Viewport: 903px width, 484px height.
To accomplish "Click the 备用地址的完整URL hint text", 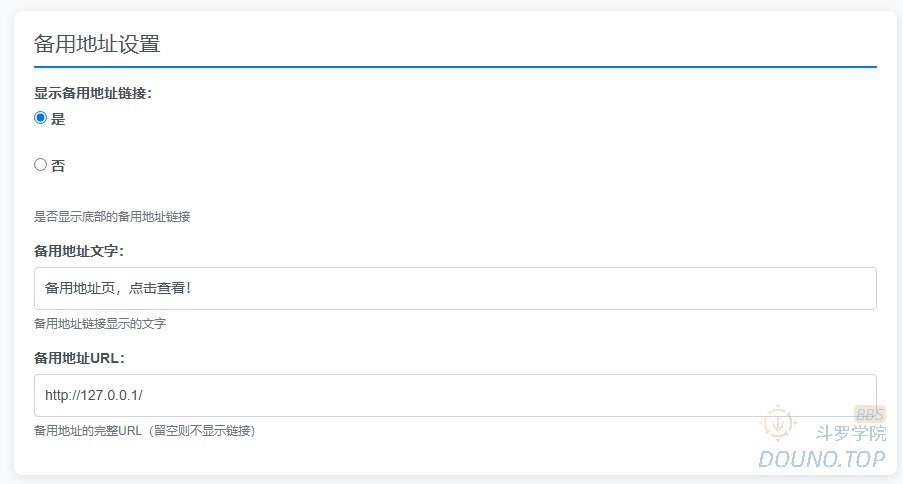I will [145, 430].
